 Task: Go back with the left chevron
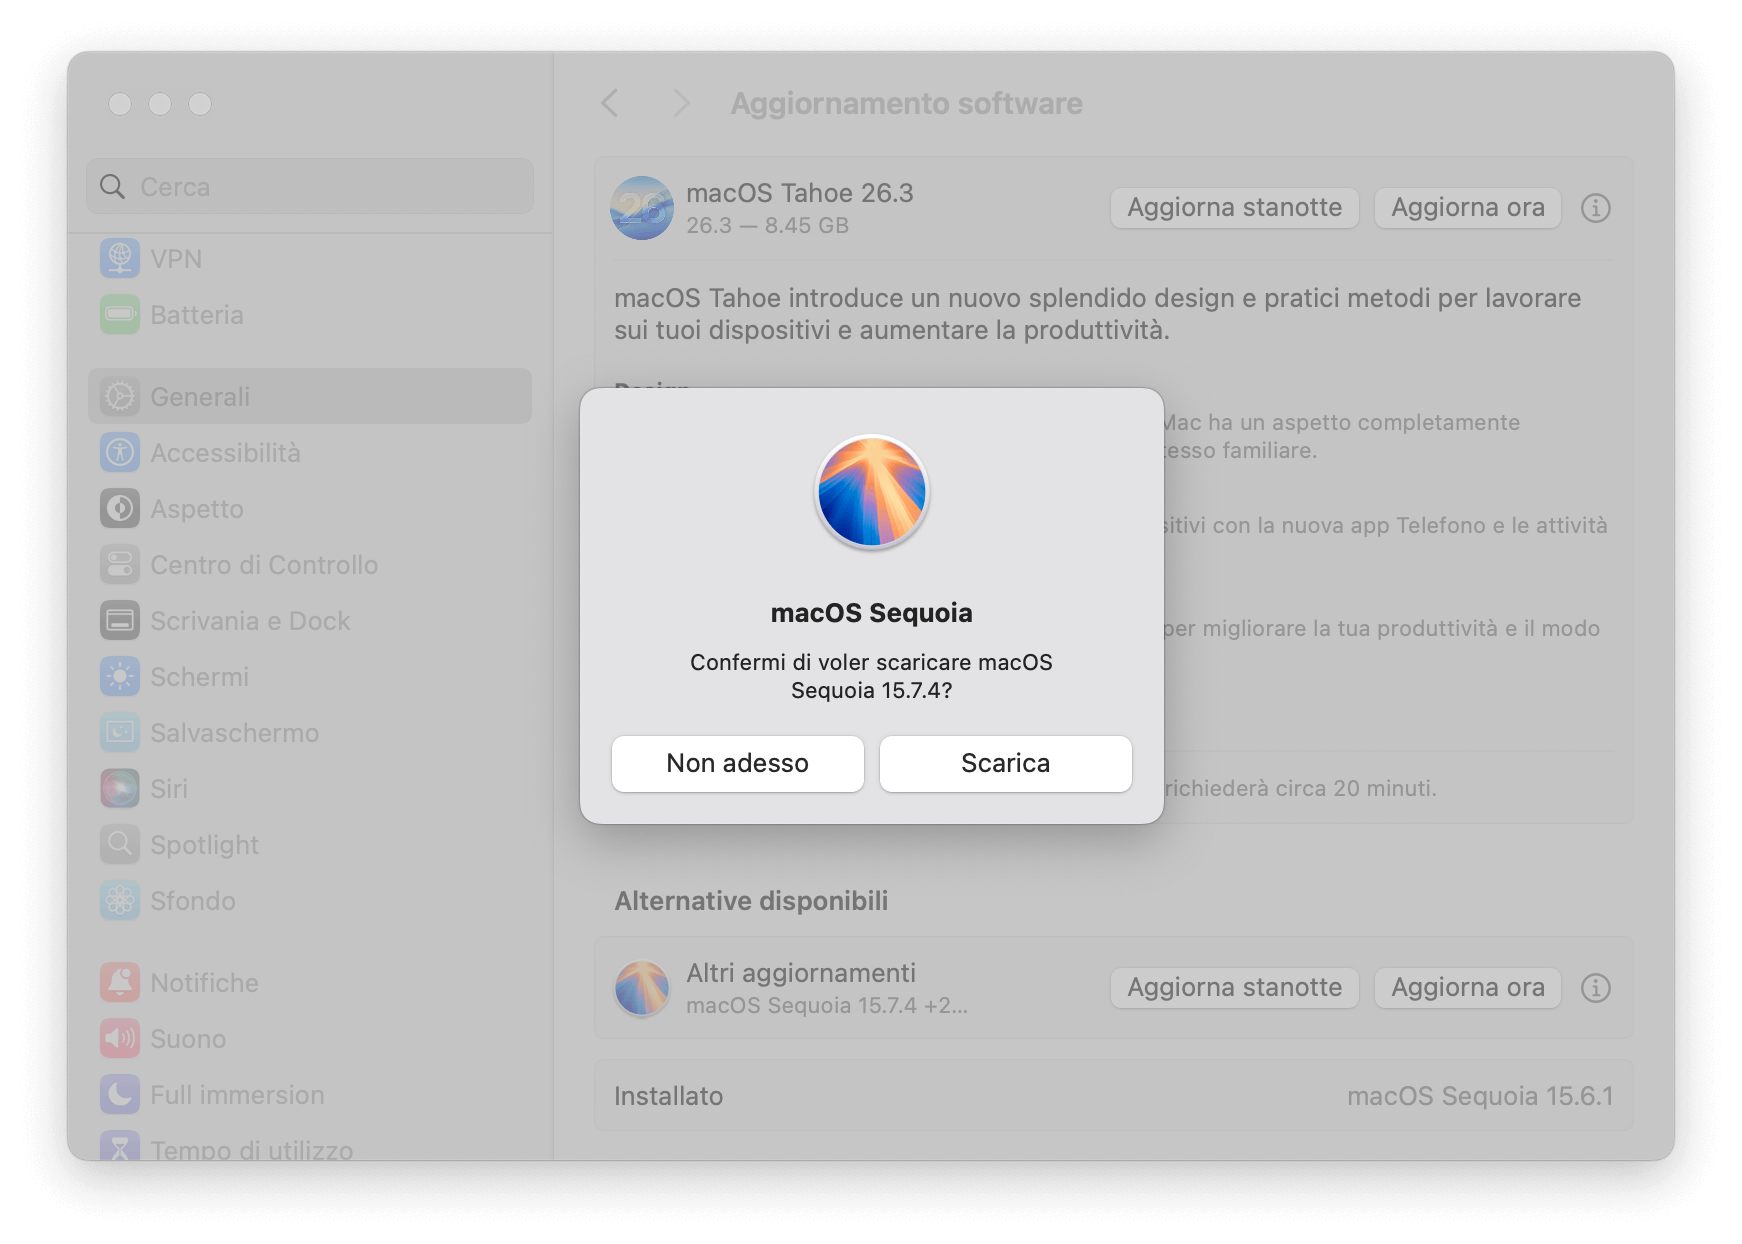[x=610, y=103]
